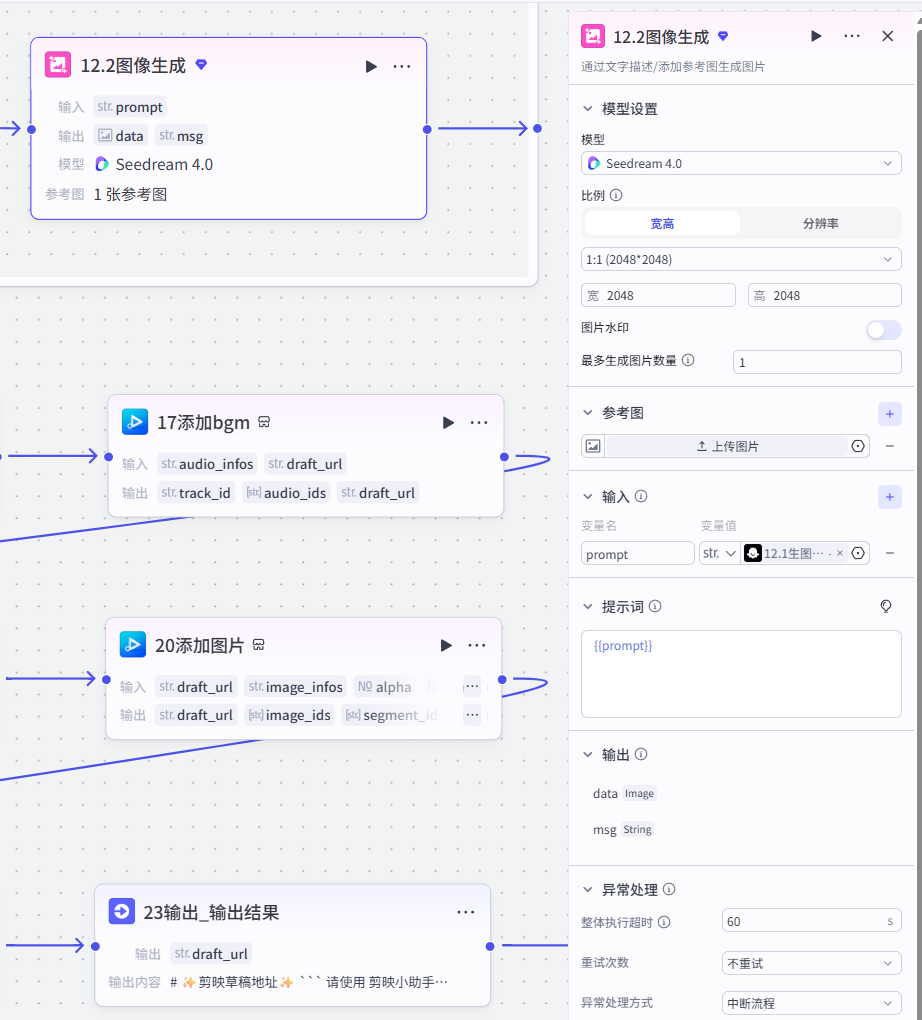
Task: Click the {{prompt}} prompt text area
Action: pos(741,674)
